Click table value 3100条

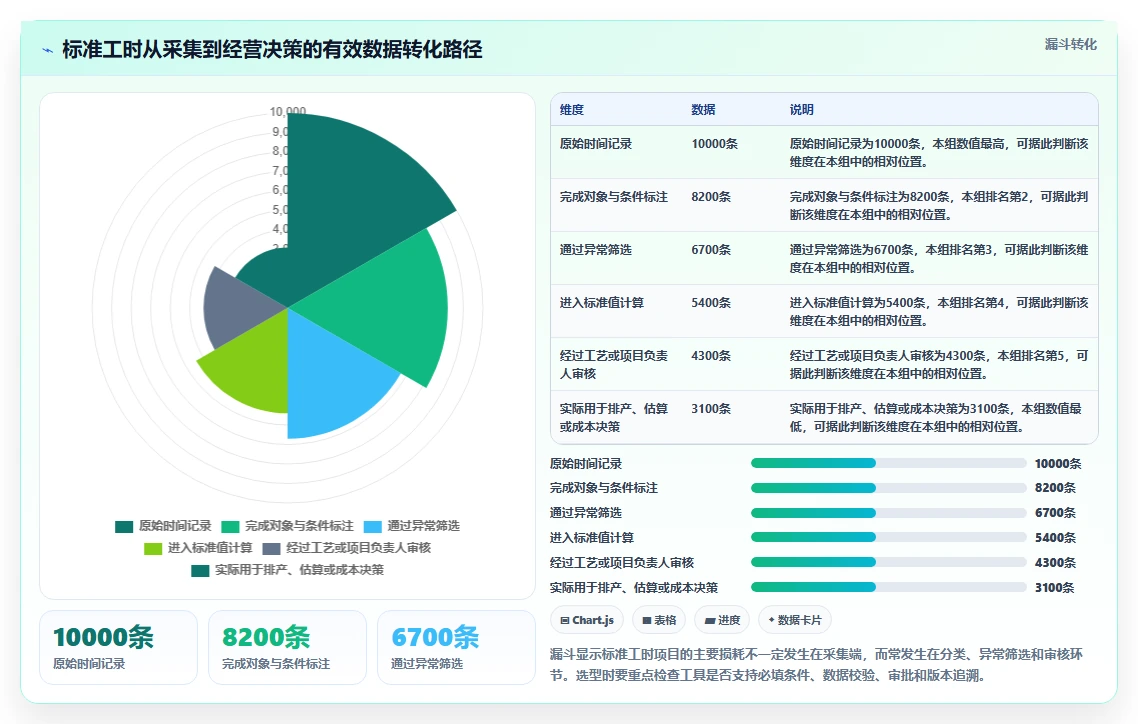coord(711,408)
